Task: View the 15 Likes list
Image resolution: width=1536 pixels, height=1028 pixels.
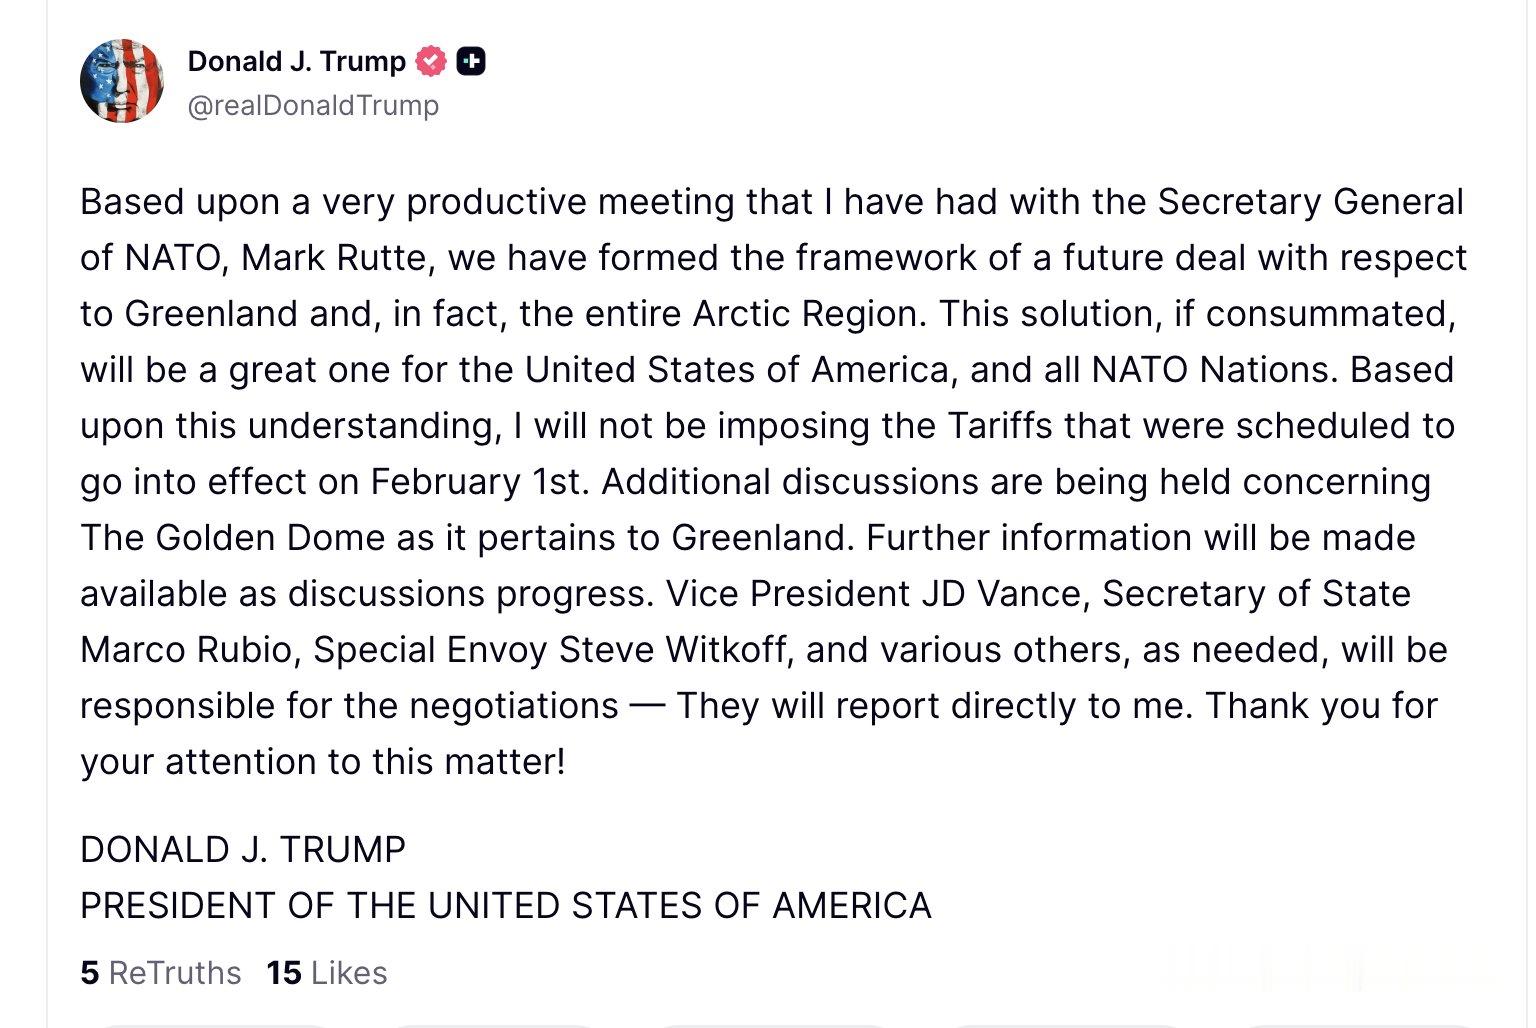Action: pyautogui.click(x=327, y=973)
